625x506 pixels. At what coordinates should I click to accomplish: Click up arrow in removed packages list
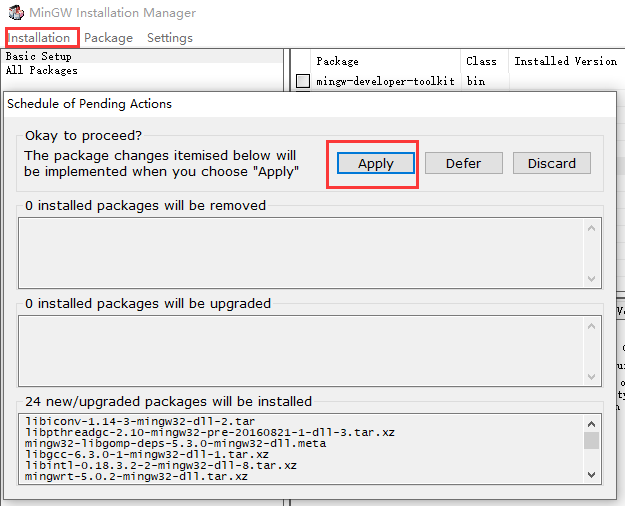click(592, 228)
